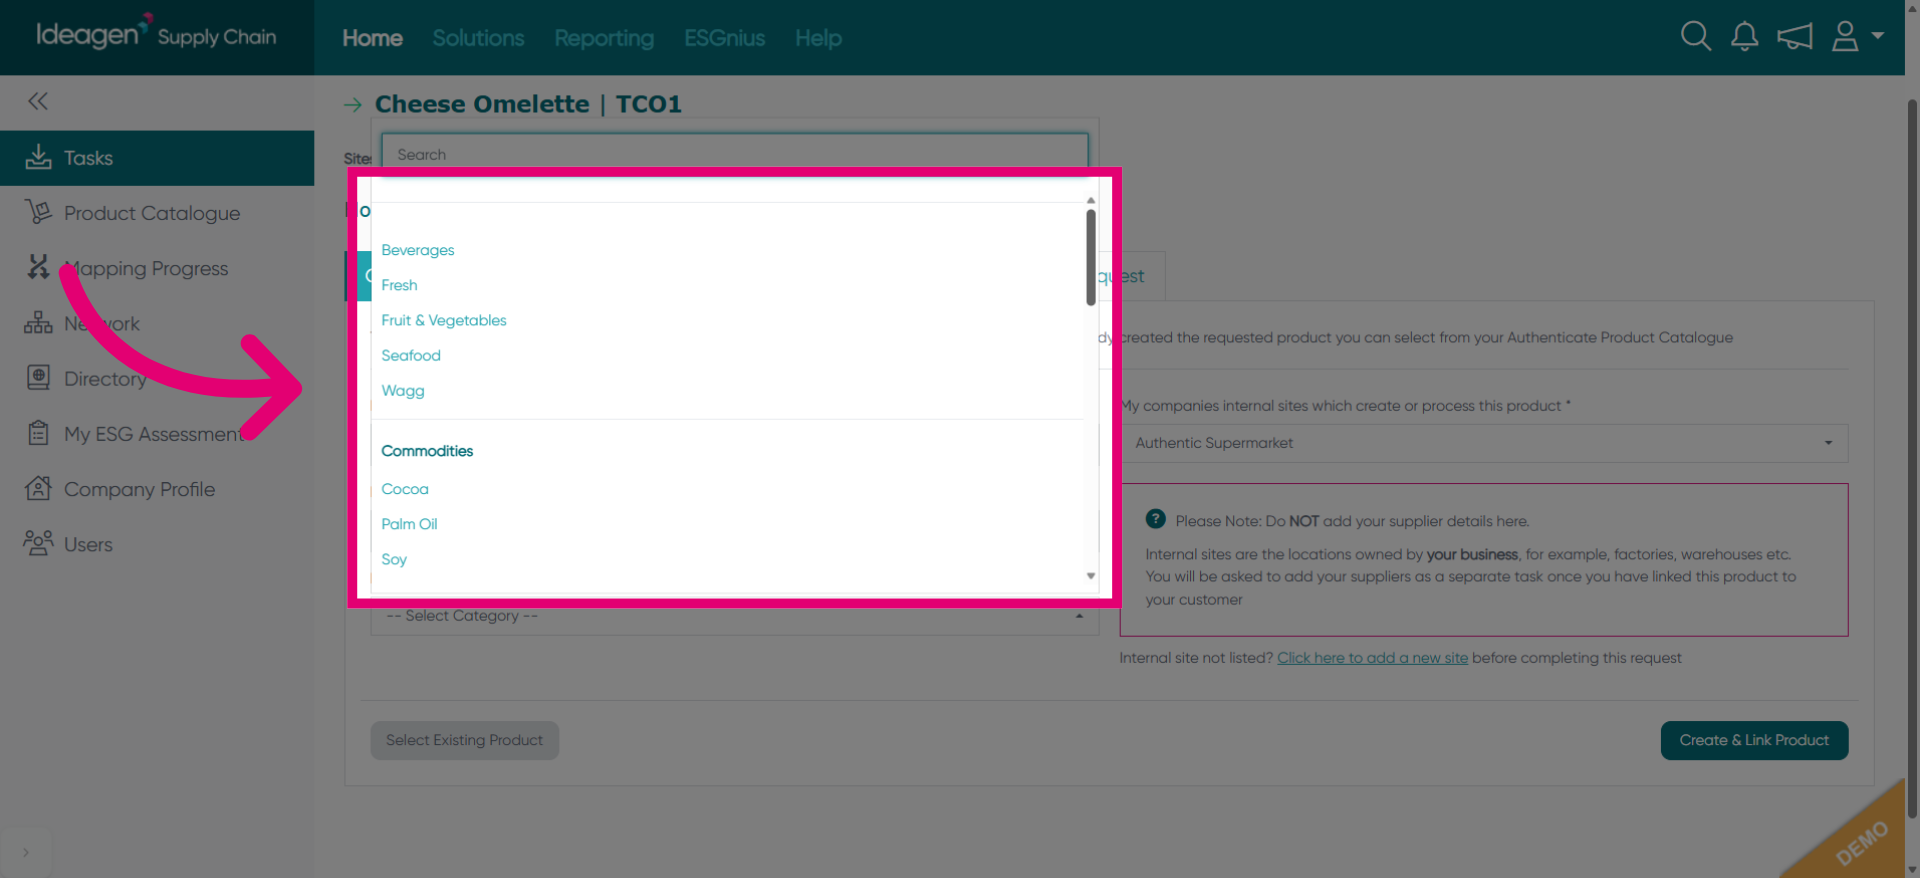Viewport: 1920px width, 878px height.
Task: Click the category list scrollbar thumb
Action: pyautogui.click(x=1090, y=257)
